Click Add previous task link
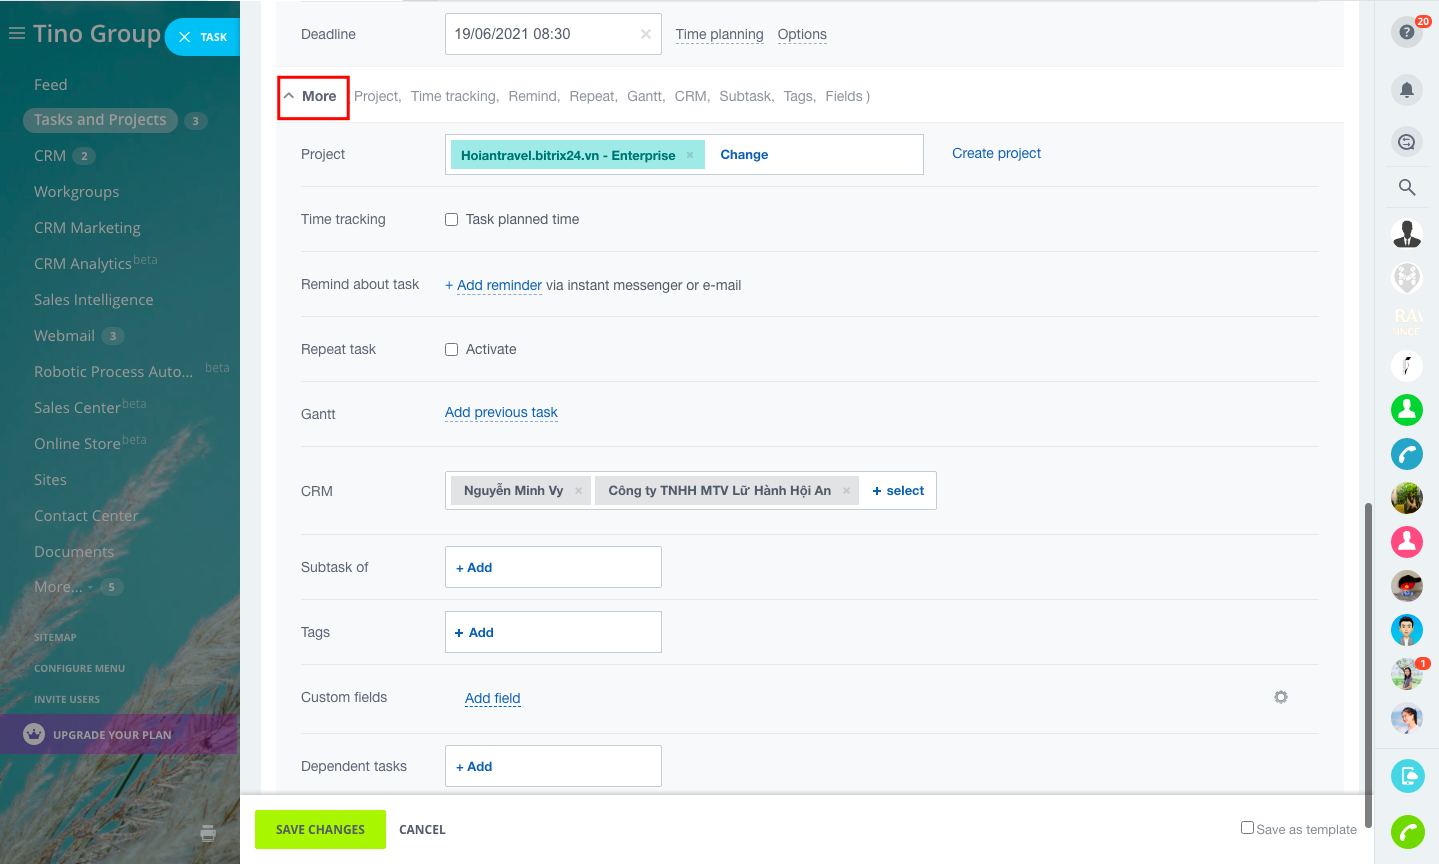This screenshot has height=864, width=1439. coord(501,412)
